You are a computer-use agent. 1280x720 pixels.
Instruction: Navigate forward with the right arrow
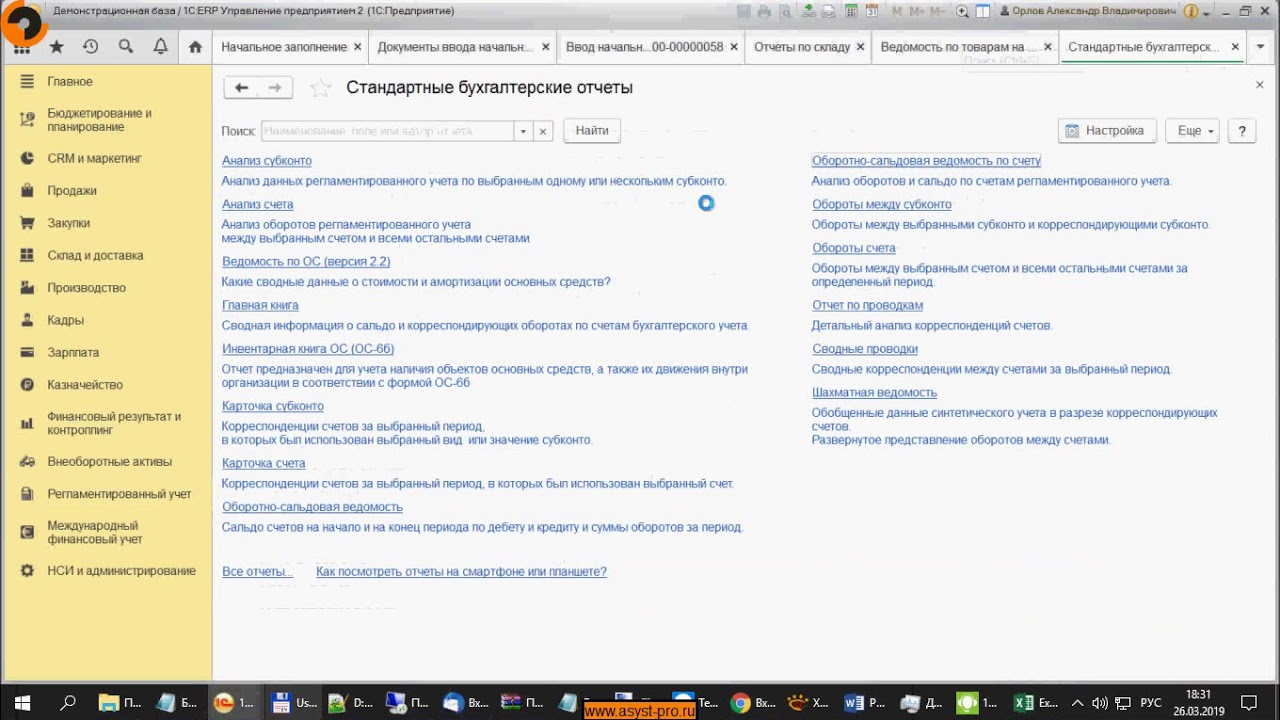click(x=275, y=88)
